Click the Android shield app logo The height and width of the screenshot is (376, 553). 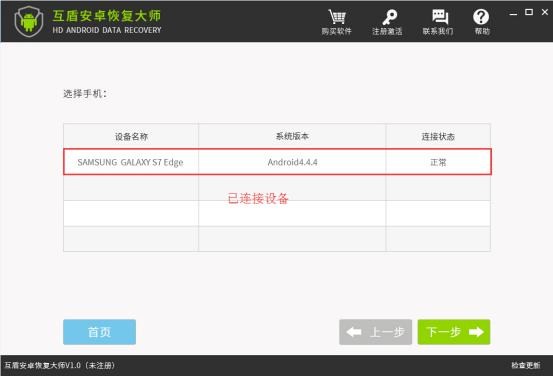click(29, 22)
